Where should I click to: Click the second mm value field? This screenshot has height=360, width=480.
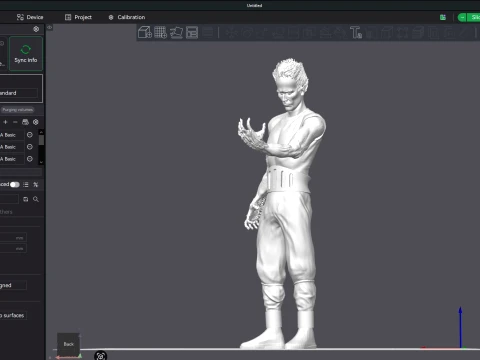point(13,248)
